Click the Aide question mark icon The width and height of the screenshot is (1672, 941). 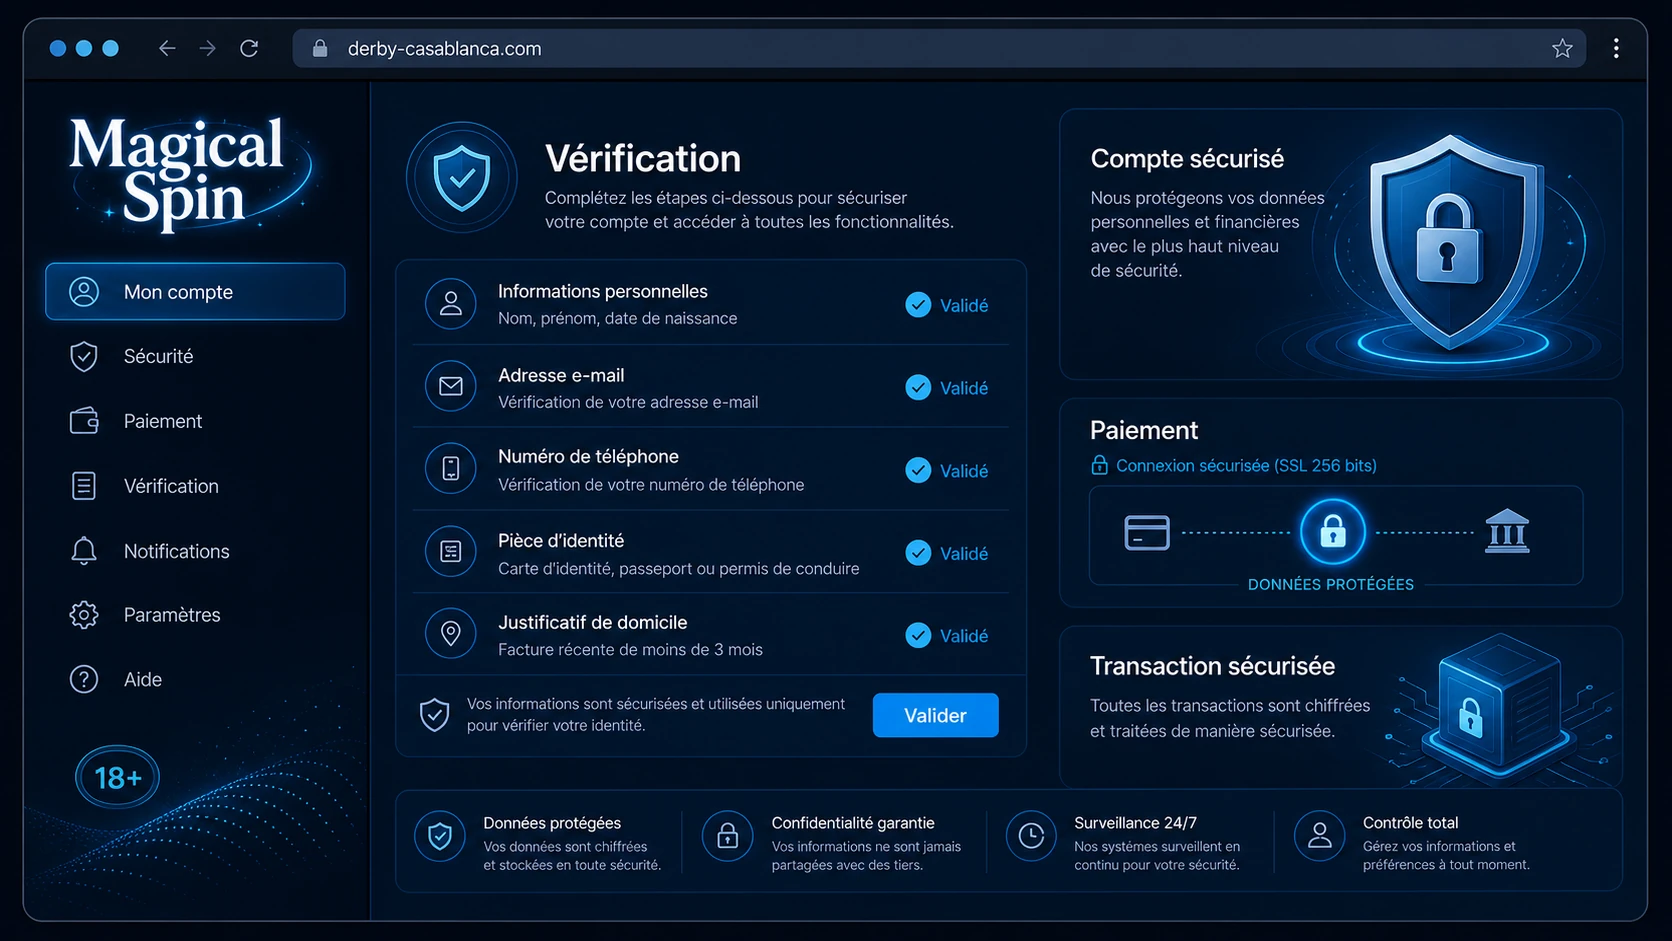click(x=84, y=679)
